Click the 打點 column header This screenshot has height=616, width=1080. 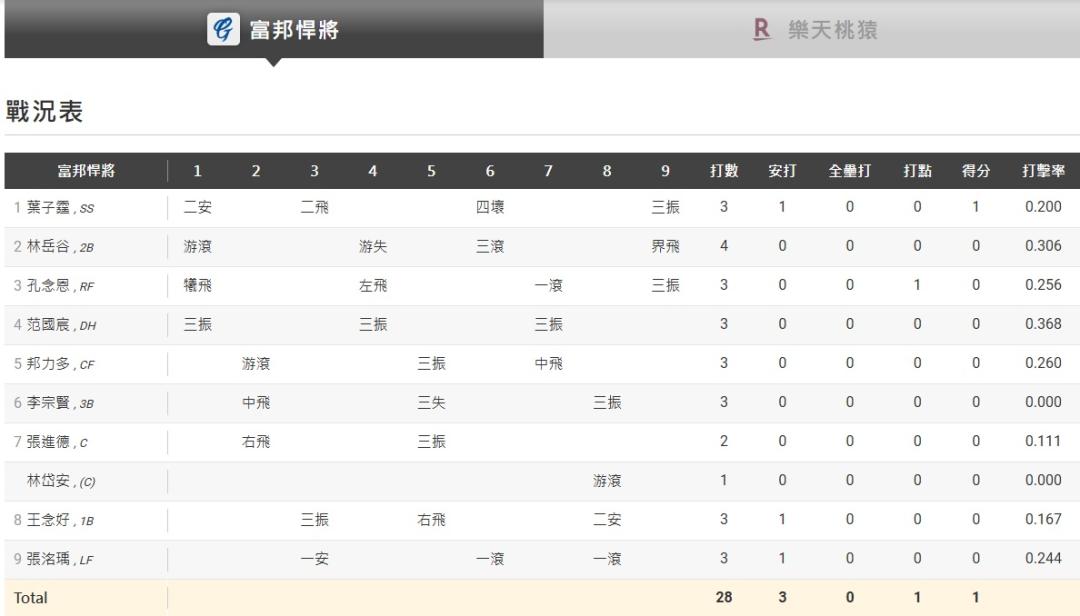point(918,171)
